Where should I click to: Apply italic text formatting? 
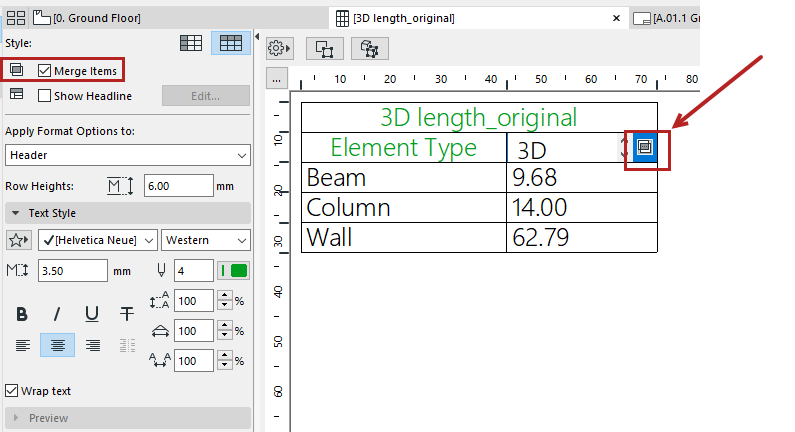click(x=57, y=314)
